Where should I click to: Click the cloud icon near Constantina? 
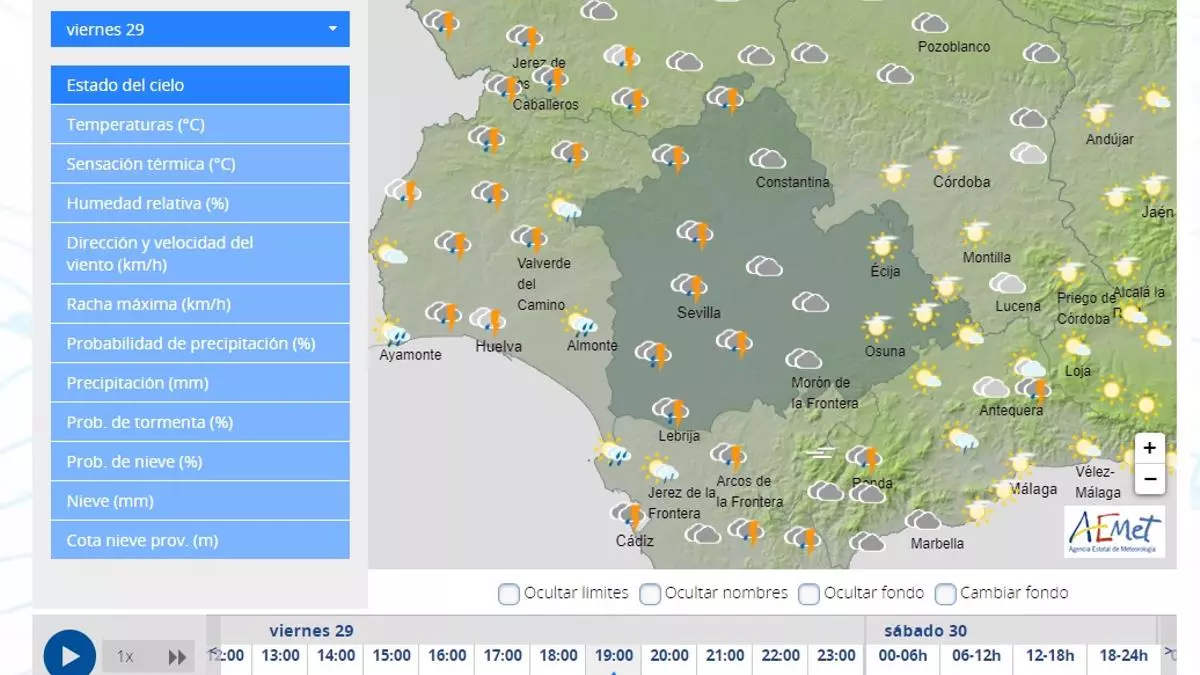767,159
